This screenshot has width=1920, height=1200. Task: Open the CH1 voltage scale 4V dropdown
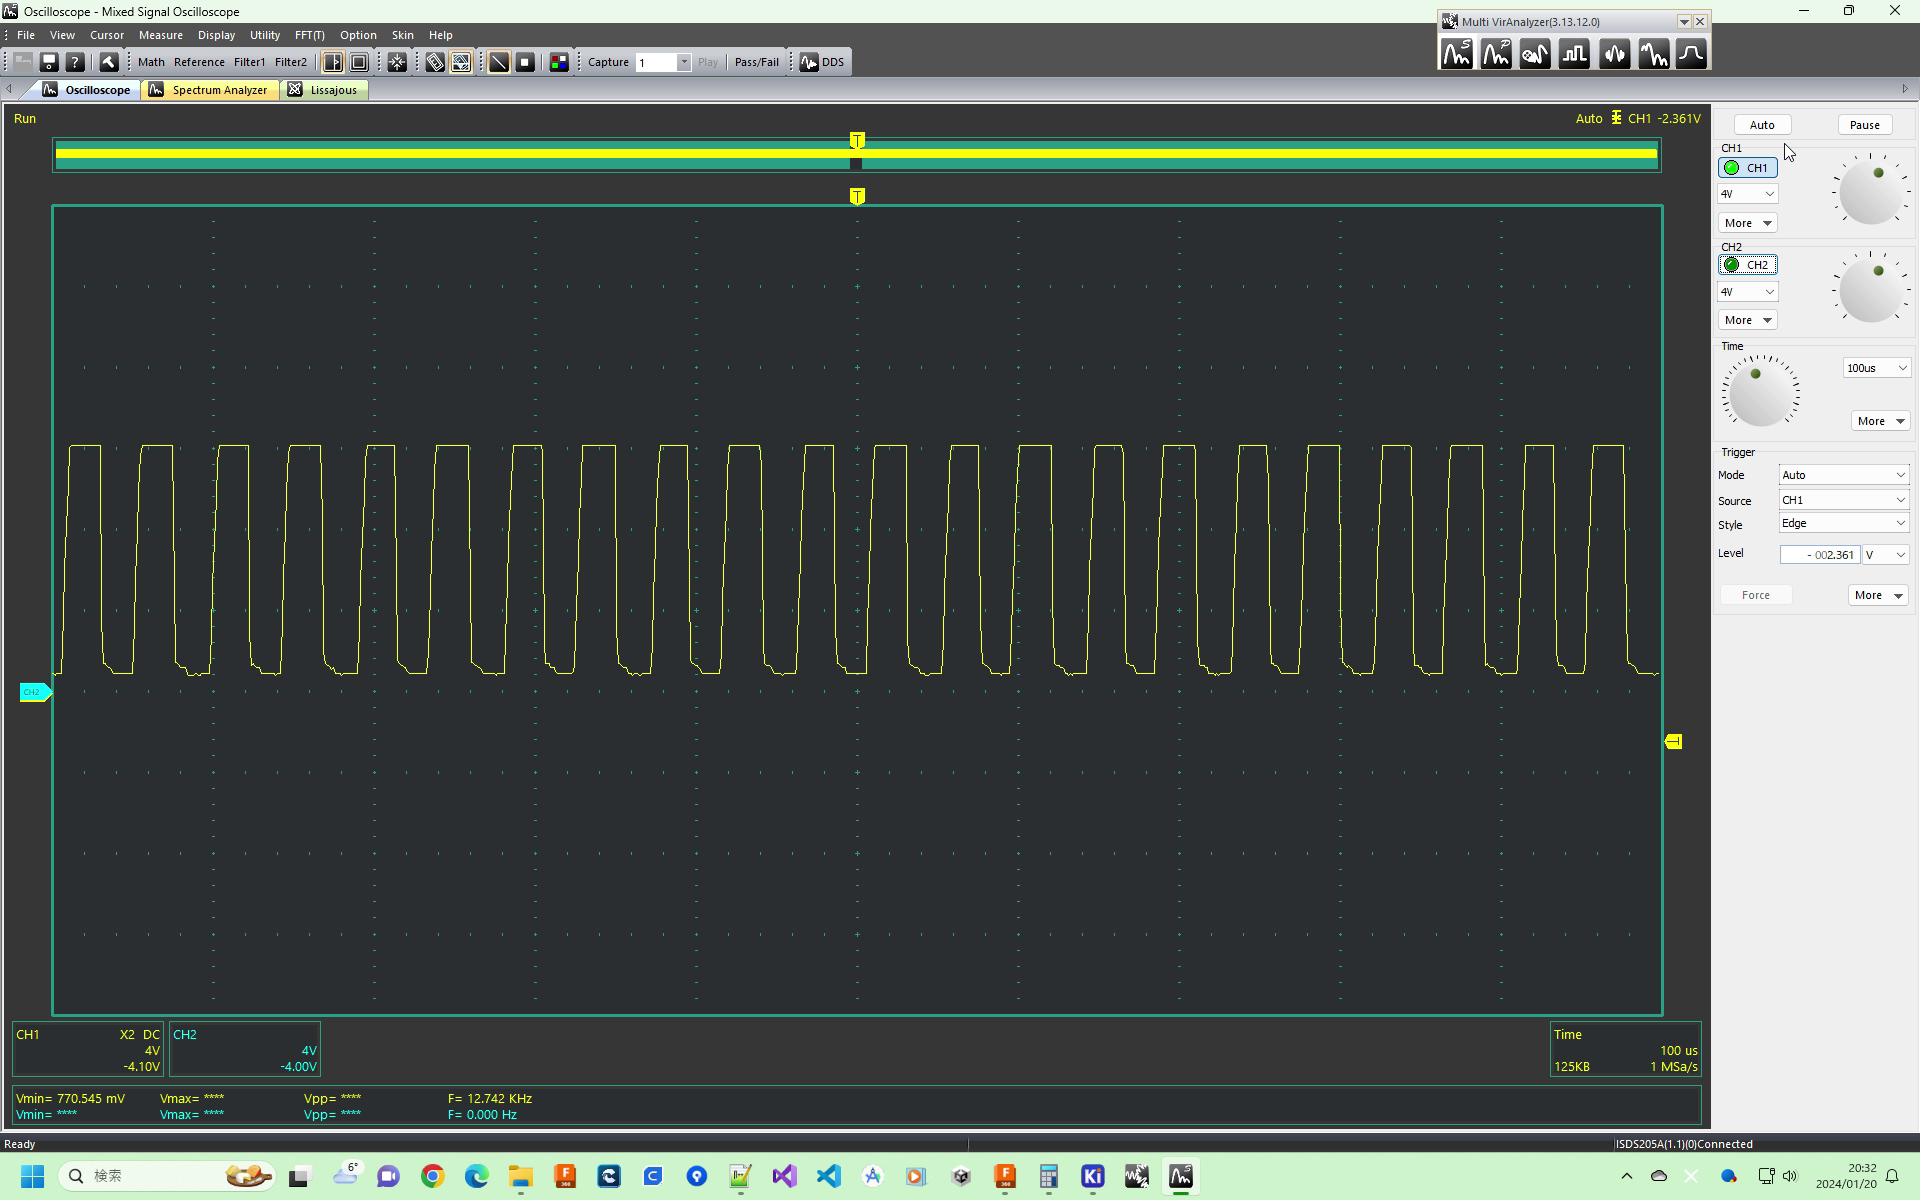1747,194
